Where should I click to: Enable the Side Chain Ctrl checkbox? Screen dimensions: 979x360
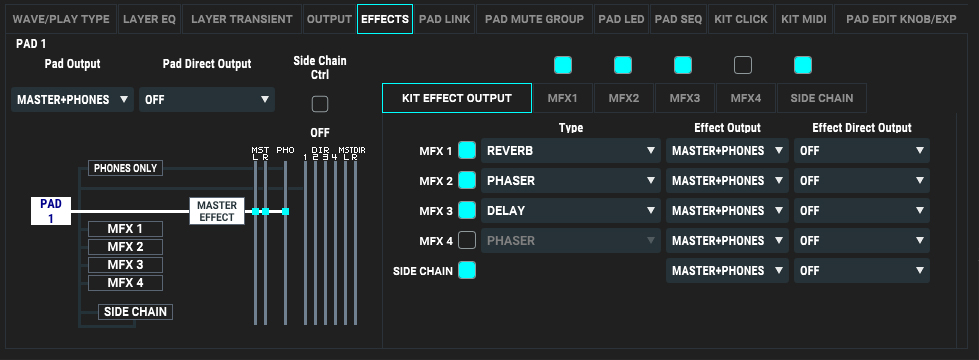point(320,104)
